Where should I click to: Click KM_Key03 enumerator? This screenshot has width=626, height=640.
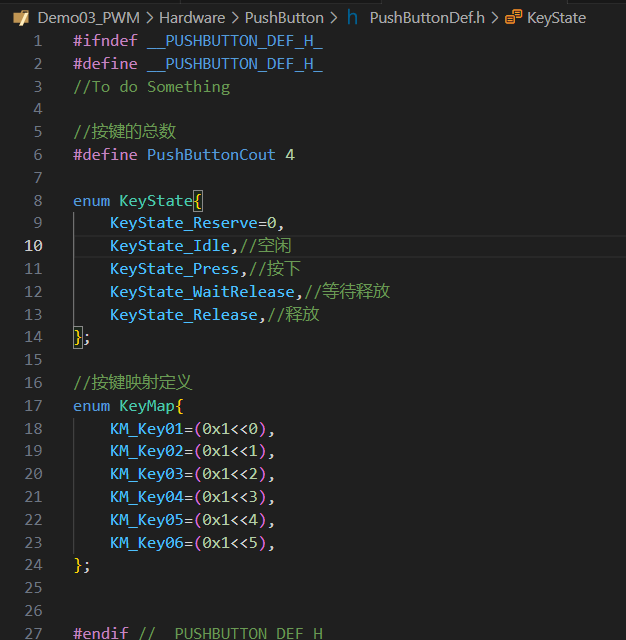point(147,474)
